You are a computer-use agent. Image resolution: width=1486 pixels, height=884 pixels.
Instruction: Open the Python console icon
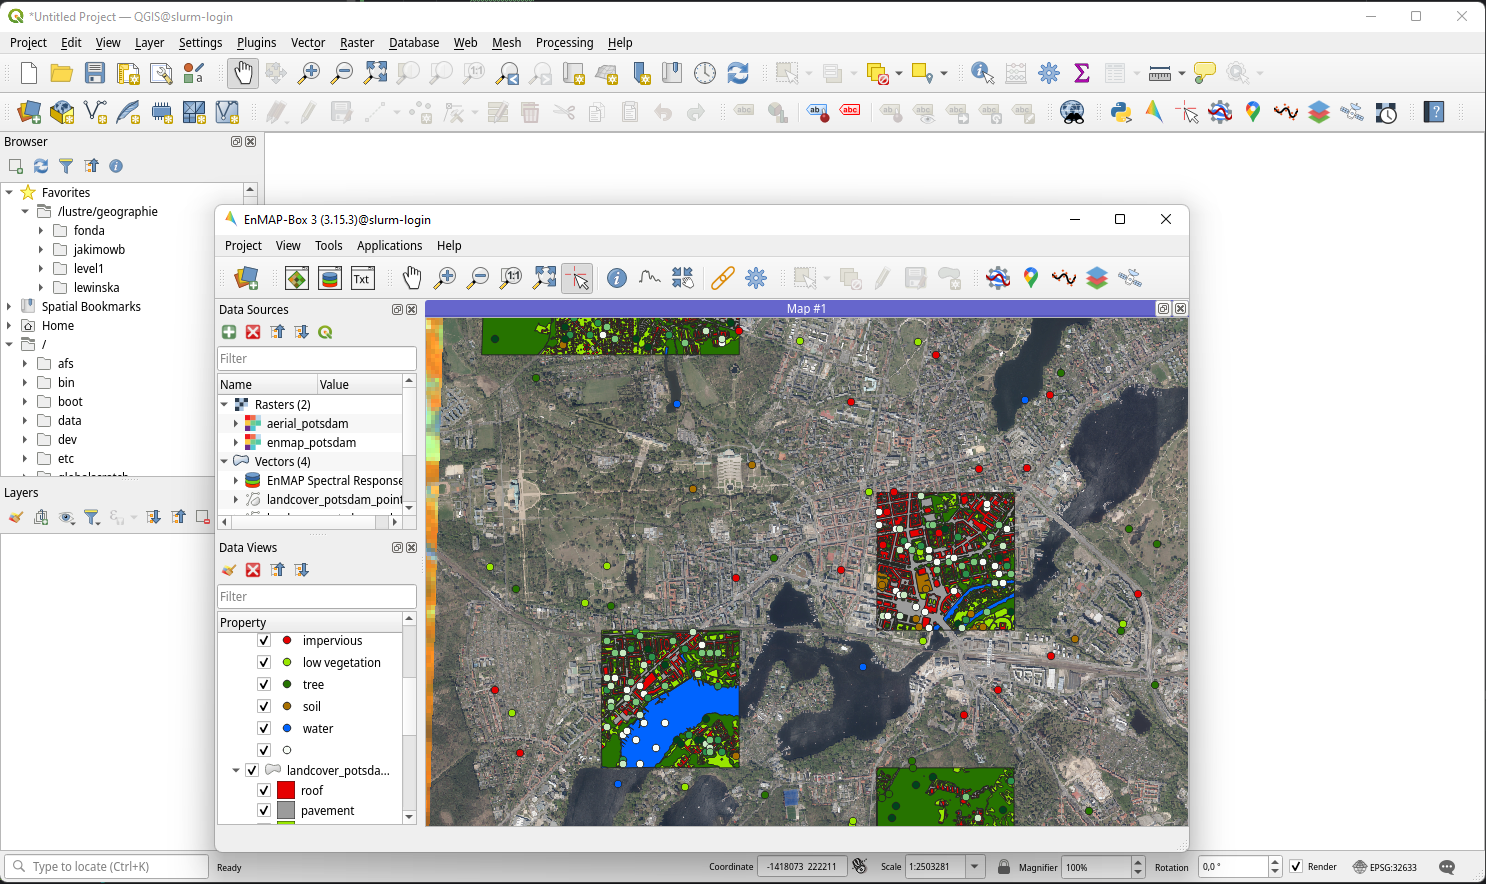(x=1121, y=112)
